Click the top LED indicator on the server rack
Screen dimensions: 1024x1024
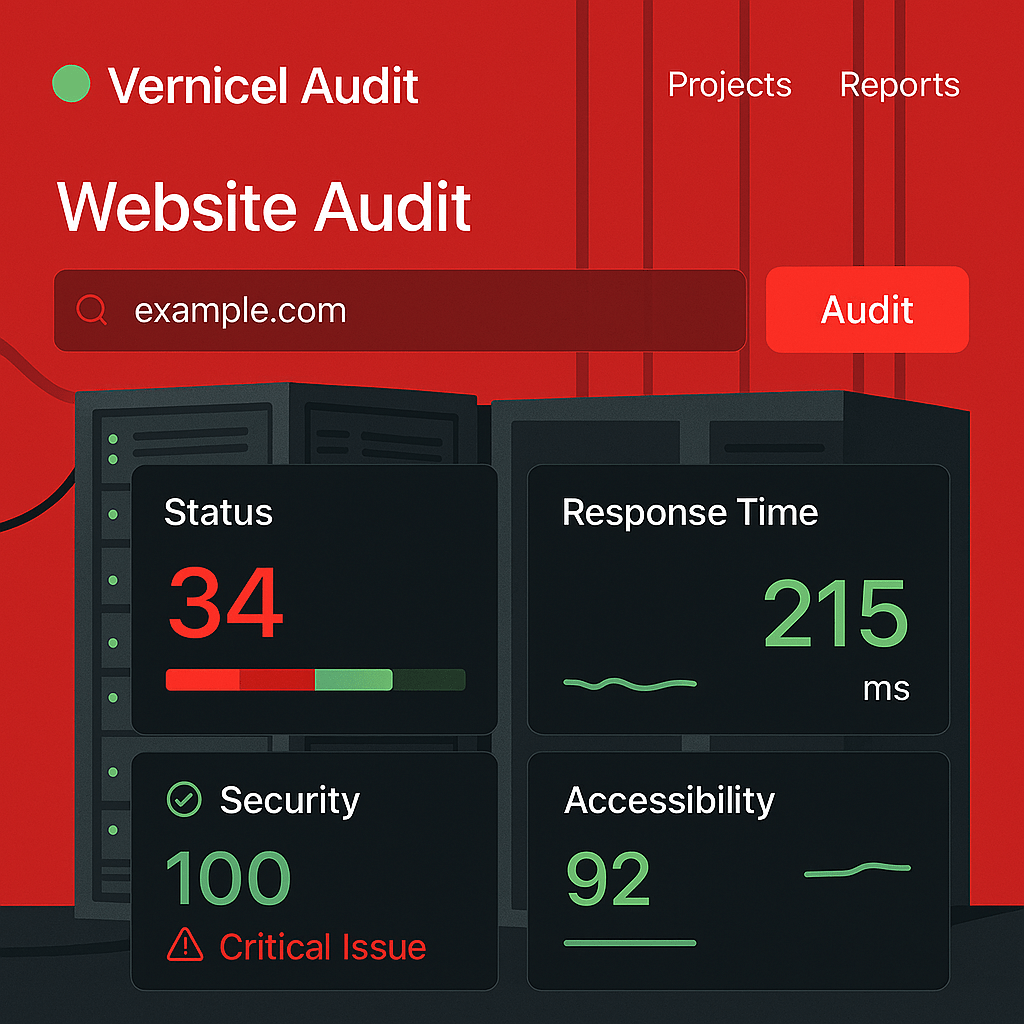[x=112, y=437]
